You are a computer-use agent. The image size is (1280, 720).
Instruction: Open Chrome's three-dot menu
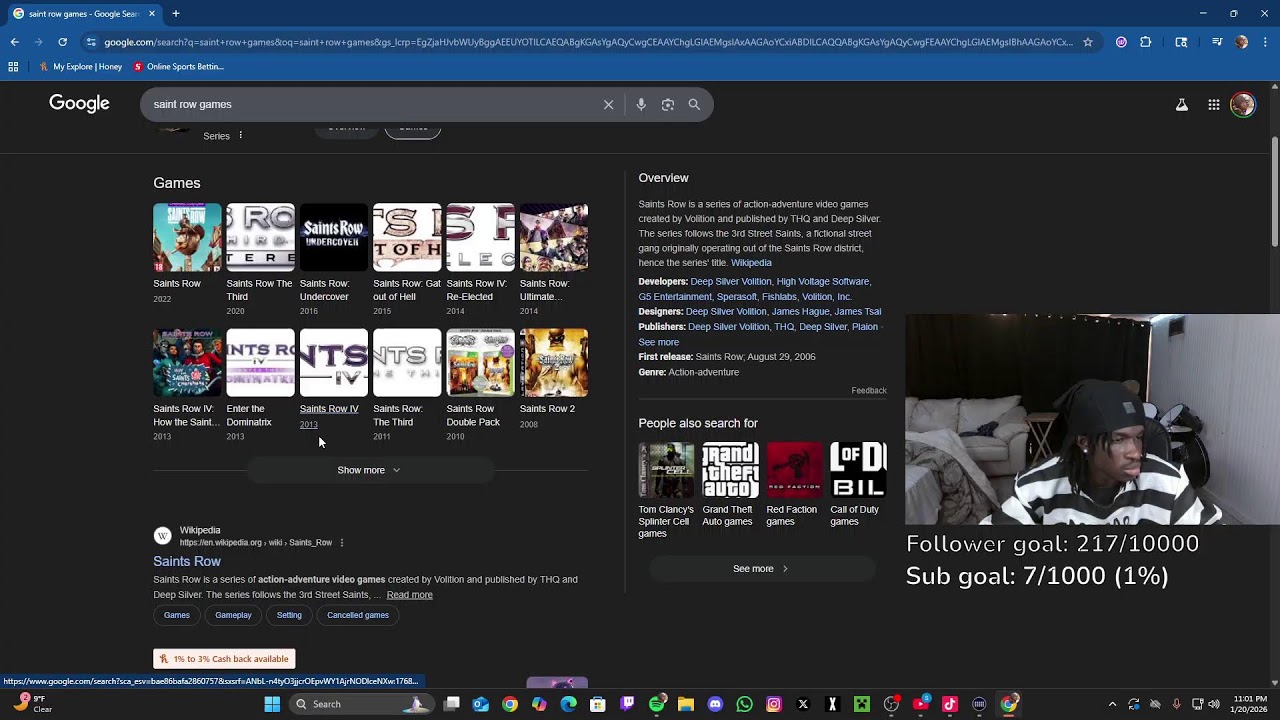[1265, 42]
